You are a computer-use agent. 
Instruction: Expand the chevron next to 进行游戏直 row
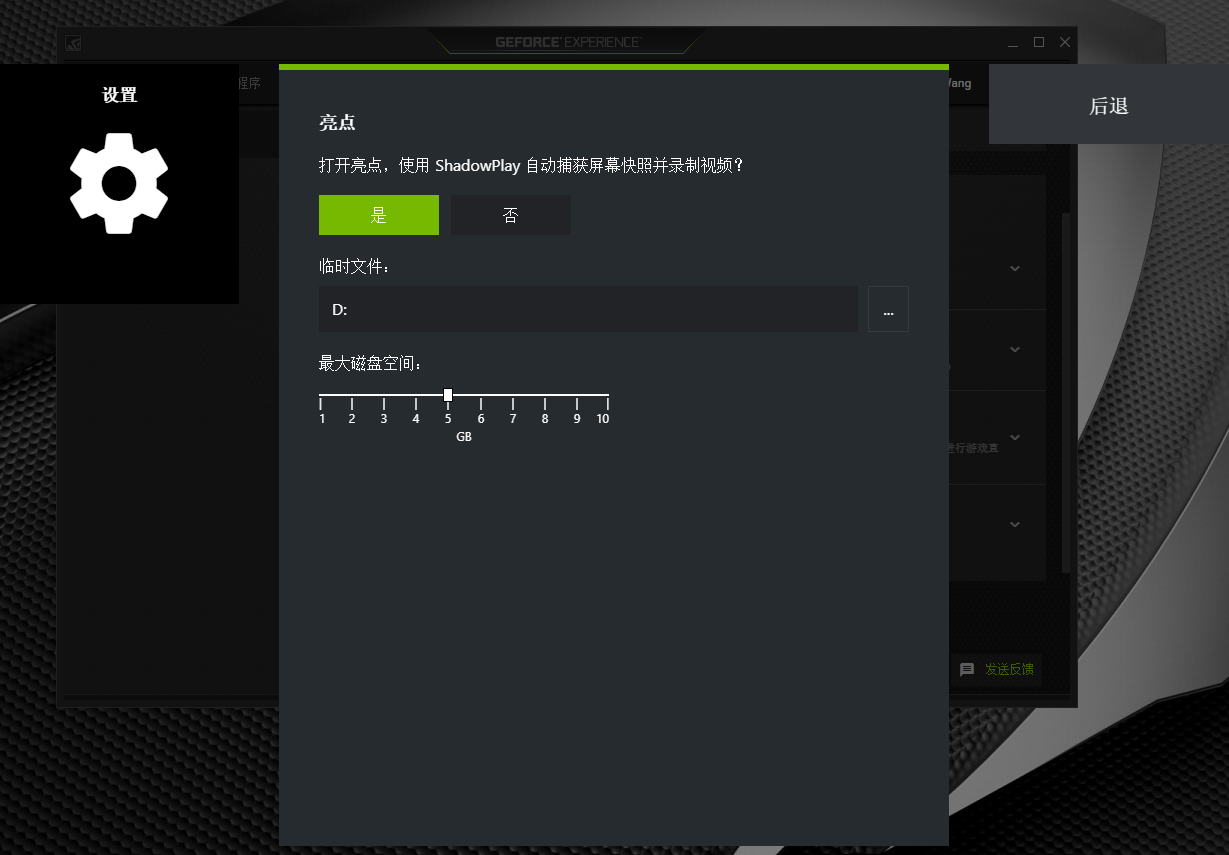click(x=1015, y=437)
